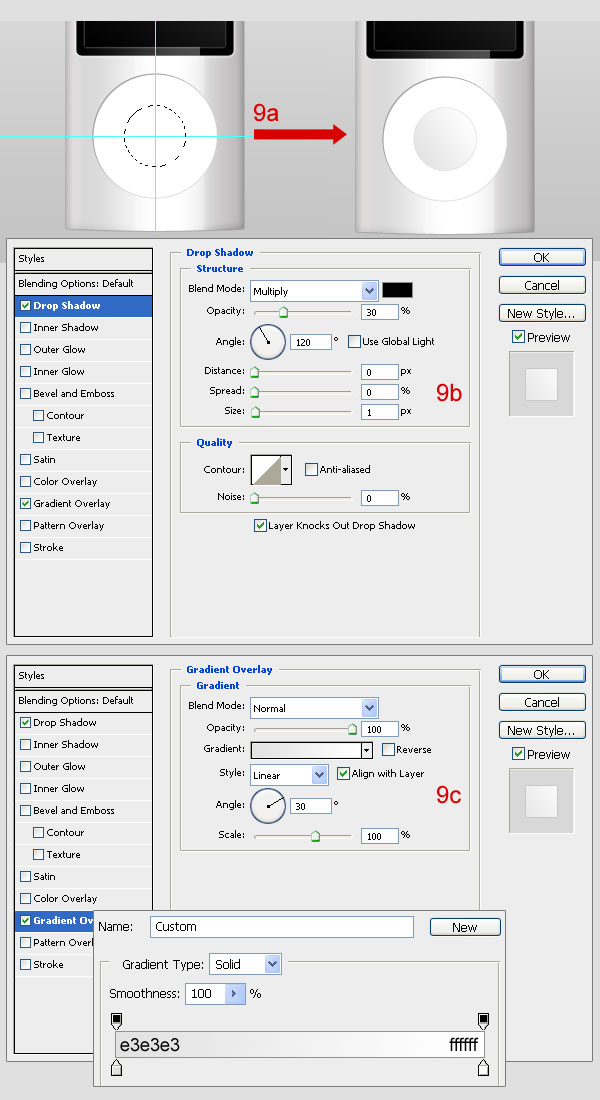Click the left black opacity stop

coord(116,1020)
